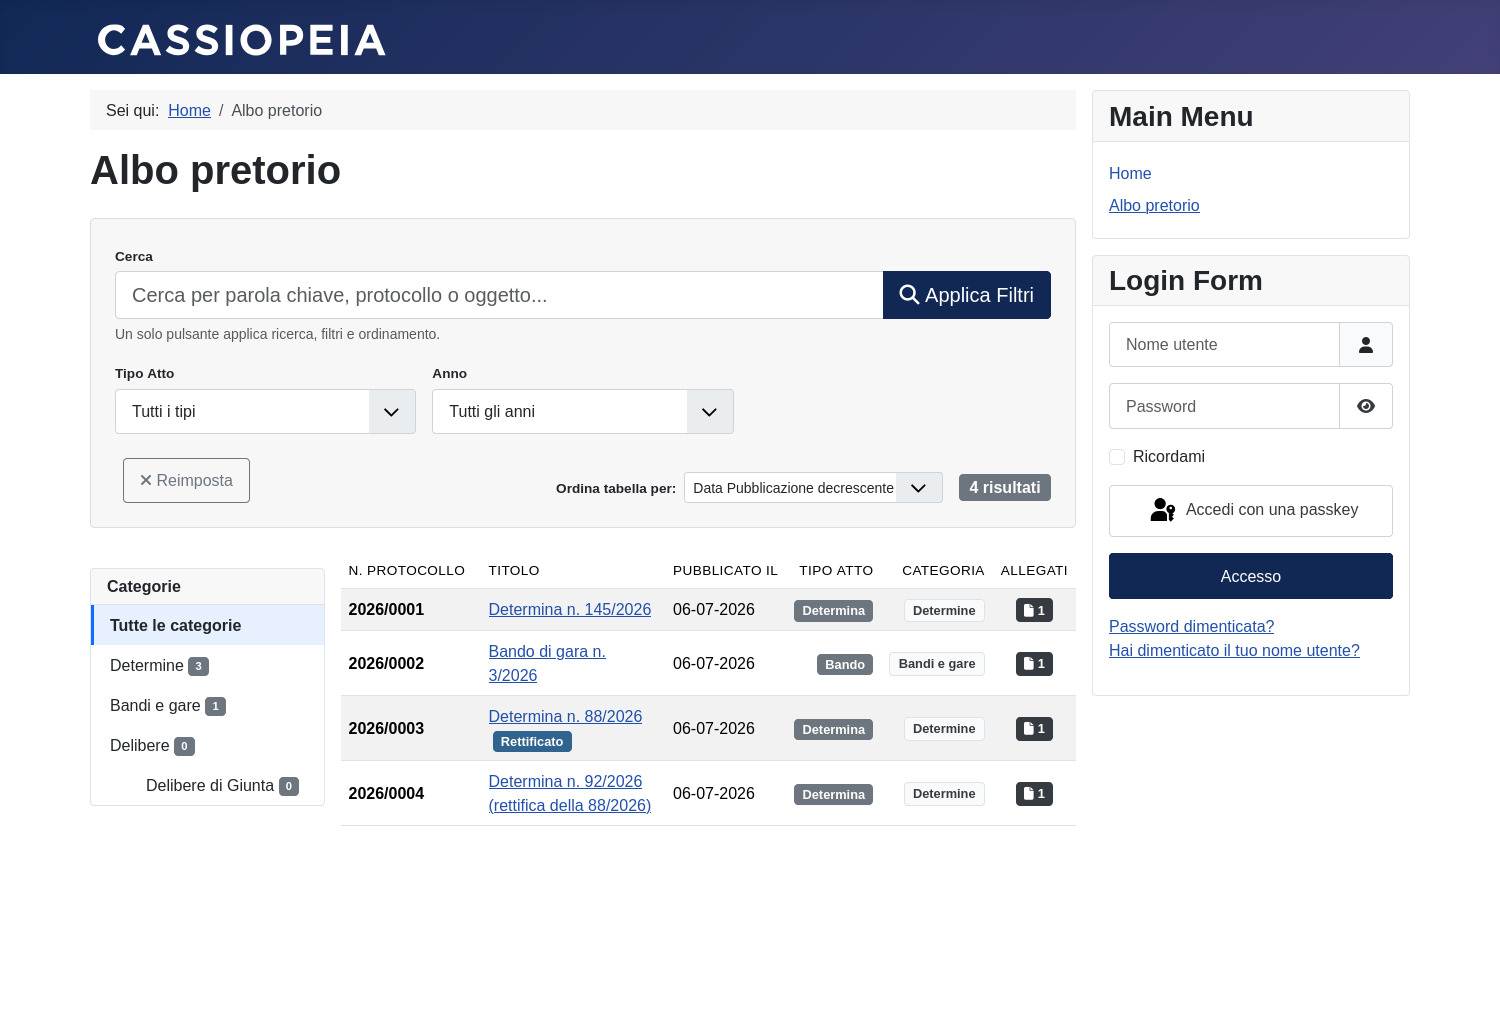Screen dimensions: 1500x1014
Task: Click the Accesso login button
Action: (1250, 576)
